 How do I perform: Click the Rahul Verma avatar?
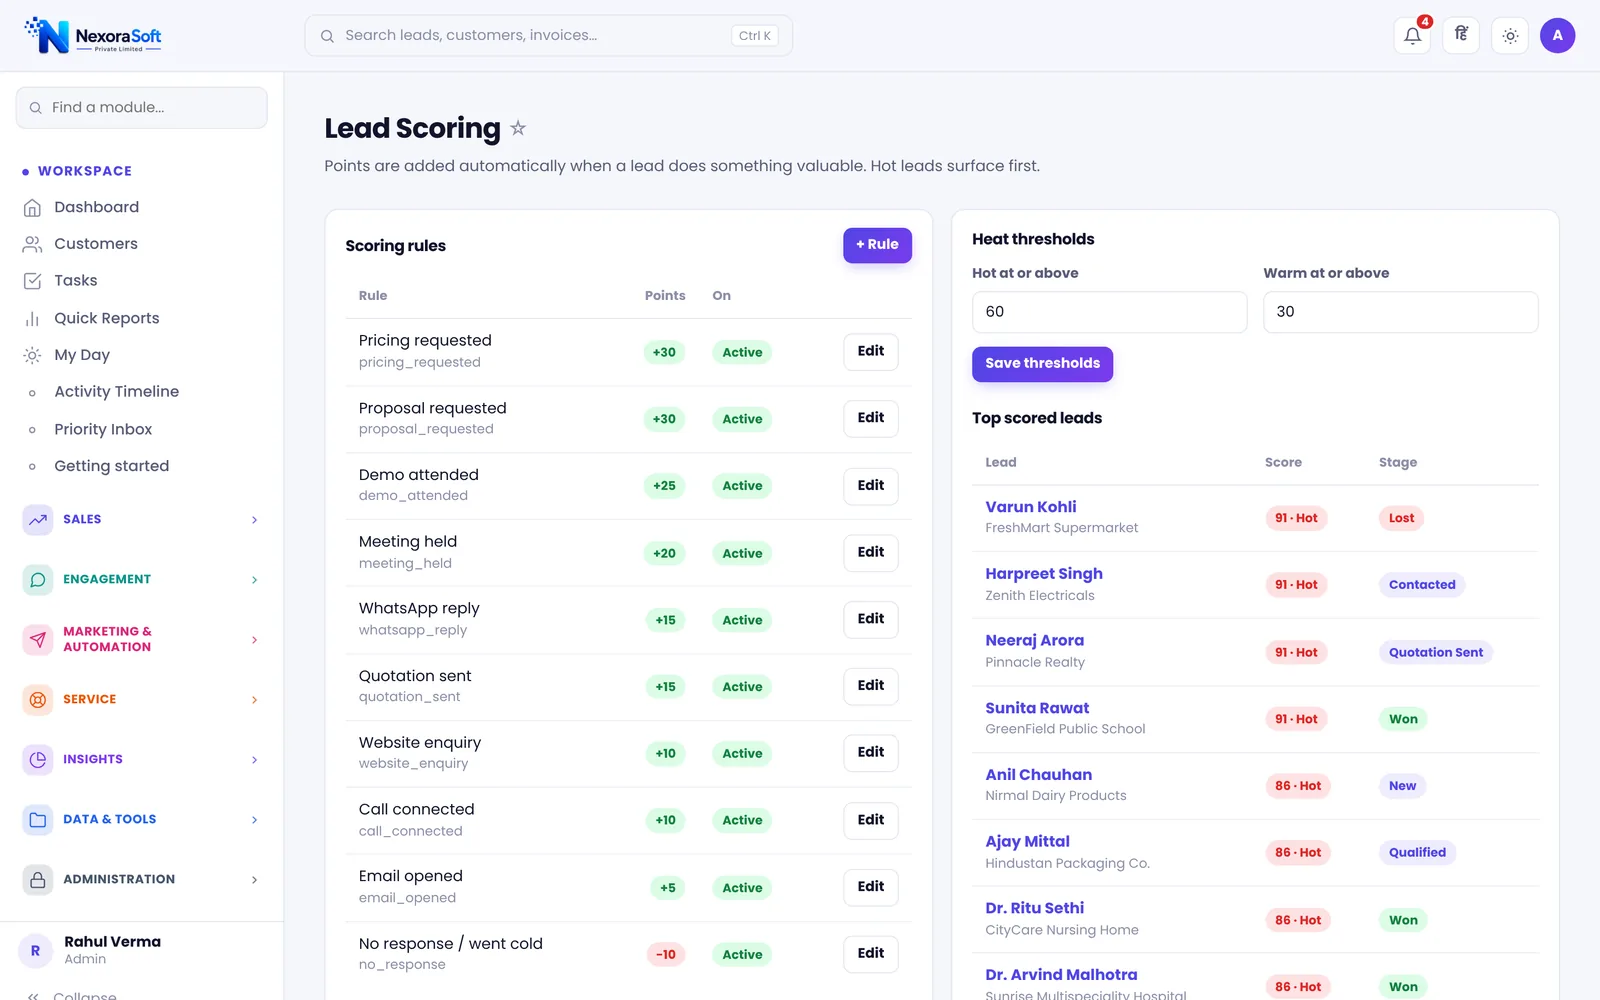35,950
